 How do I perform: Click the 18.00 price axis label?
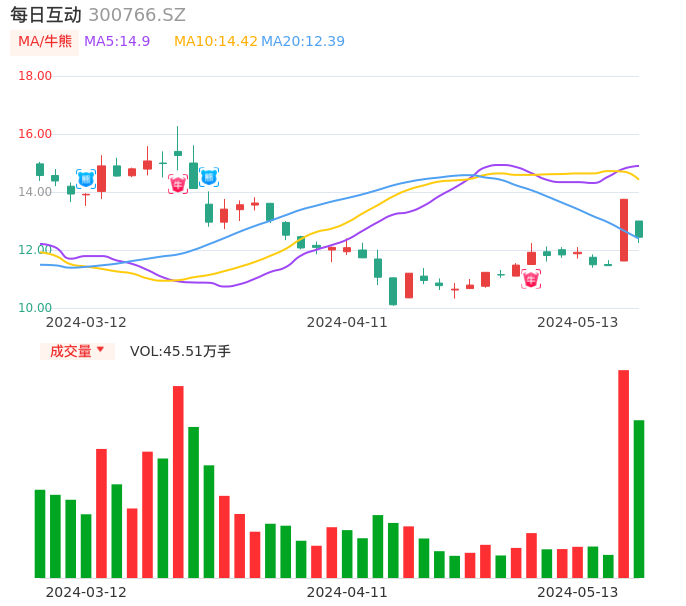tap(35, 76)
